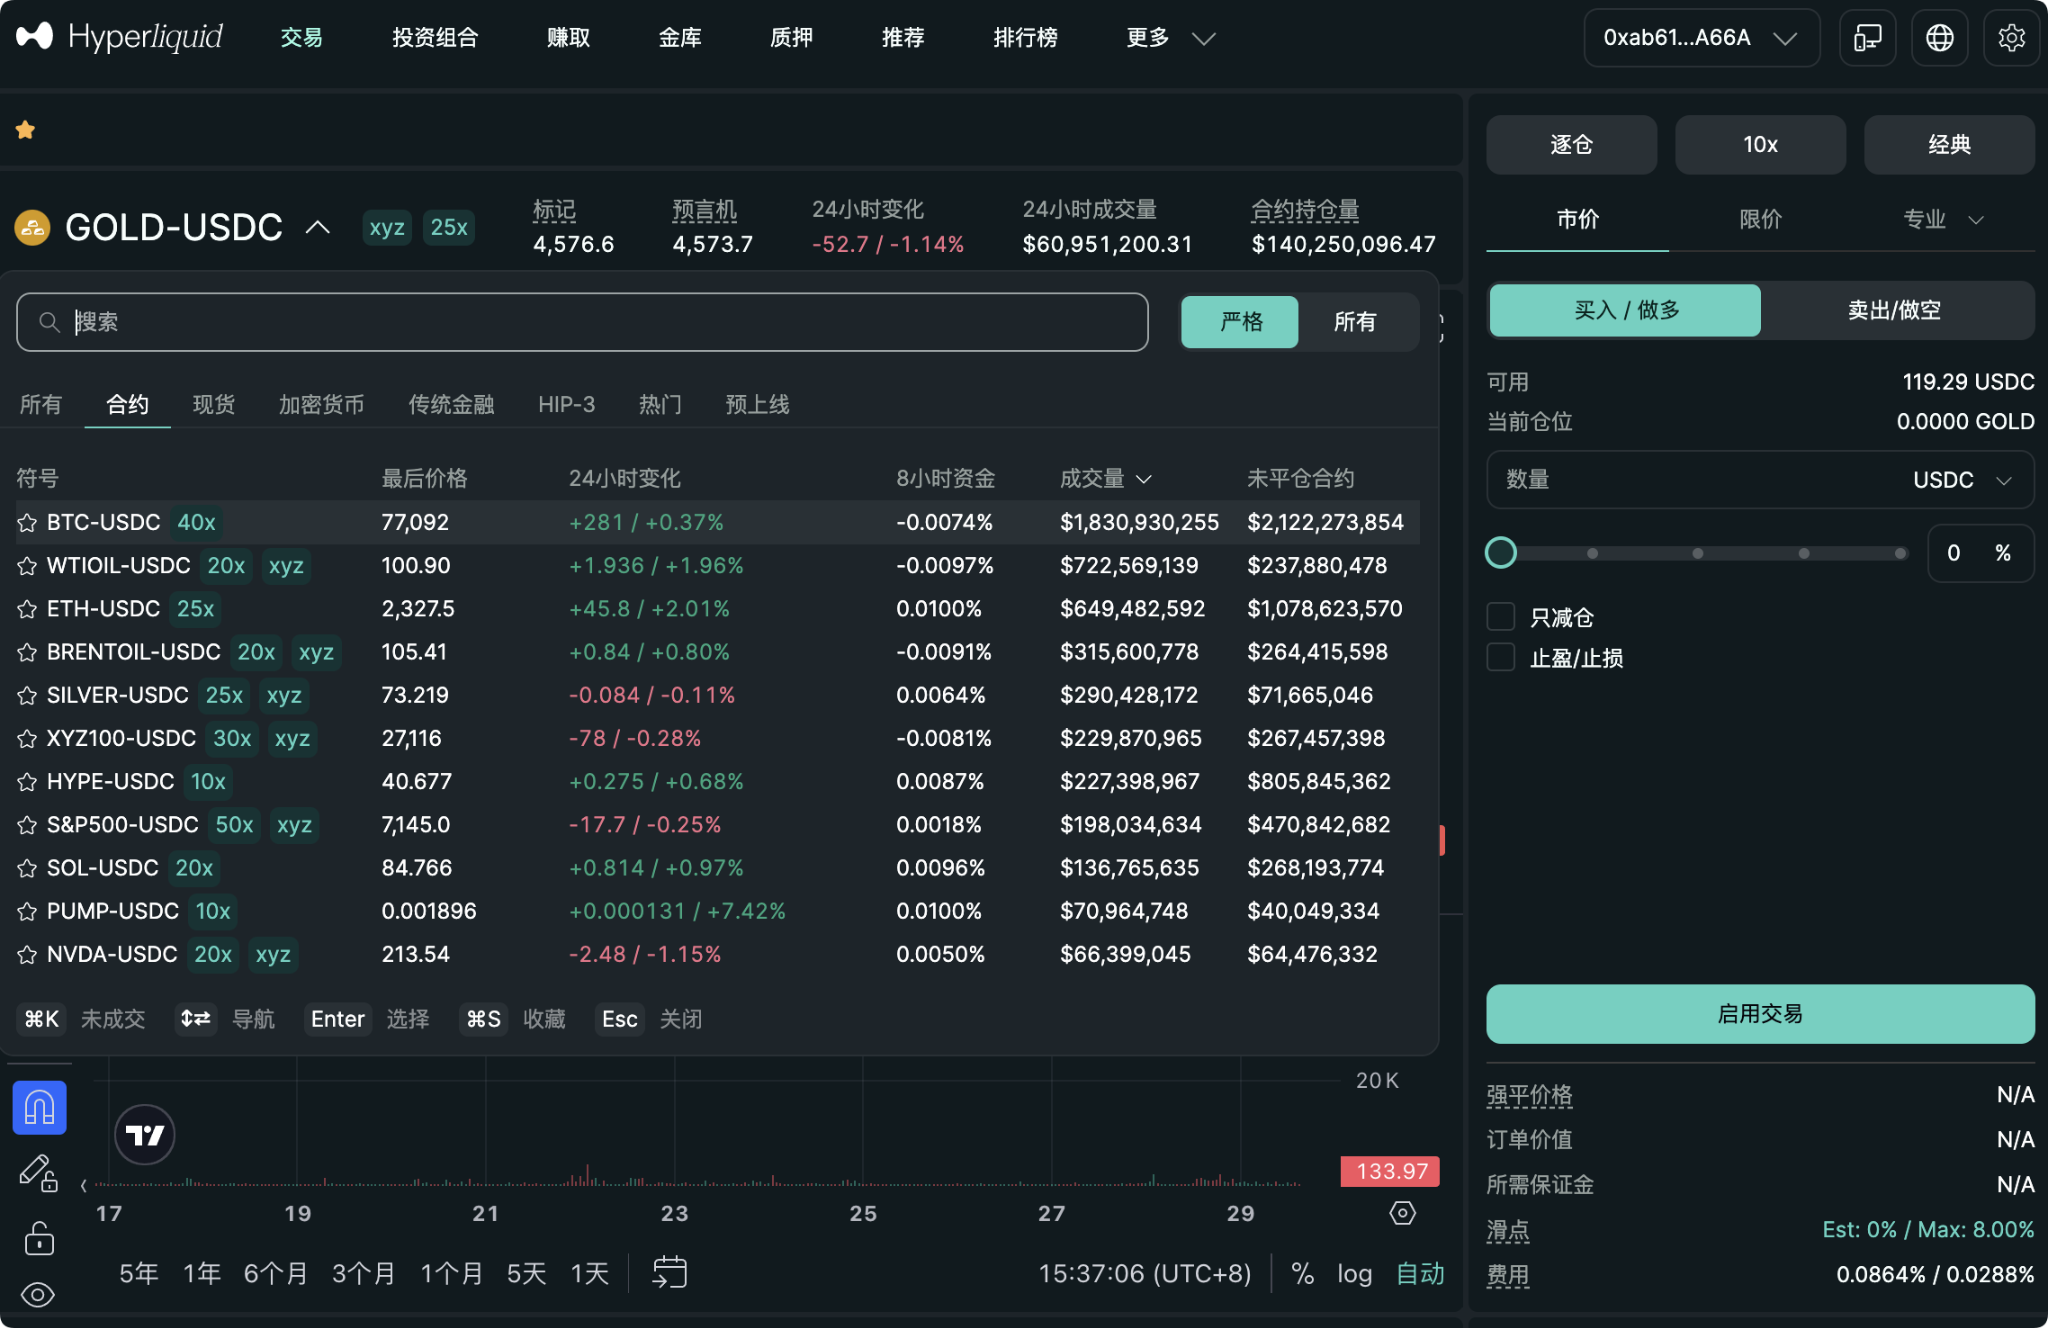This screenshot has height=1328, width=2048.
Task: Enable the 只减仓 reduce-only checkbox
Action: pos(1501,616)
